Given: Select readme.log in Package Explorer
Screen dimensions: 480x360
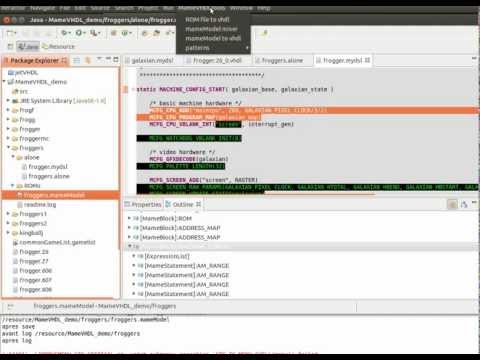Looking at the screenshot, I should (40, 204).
